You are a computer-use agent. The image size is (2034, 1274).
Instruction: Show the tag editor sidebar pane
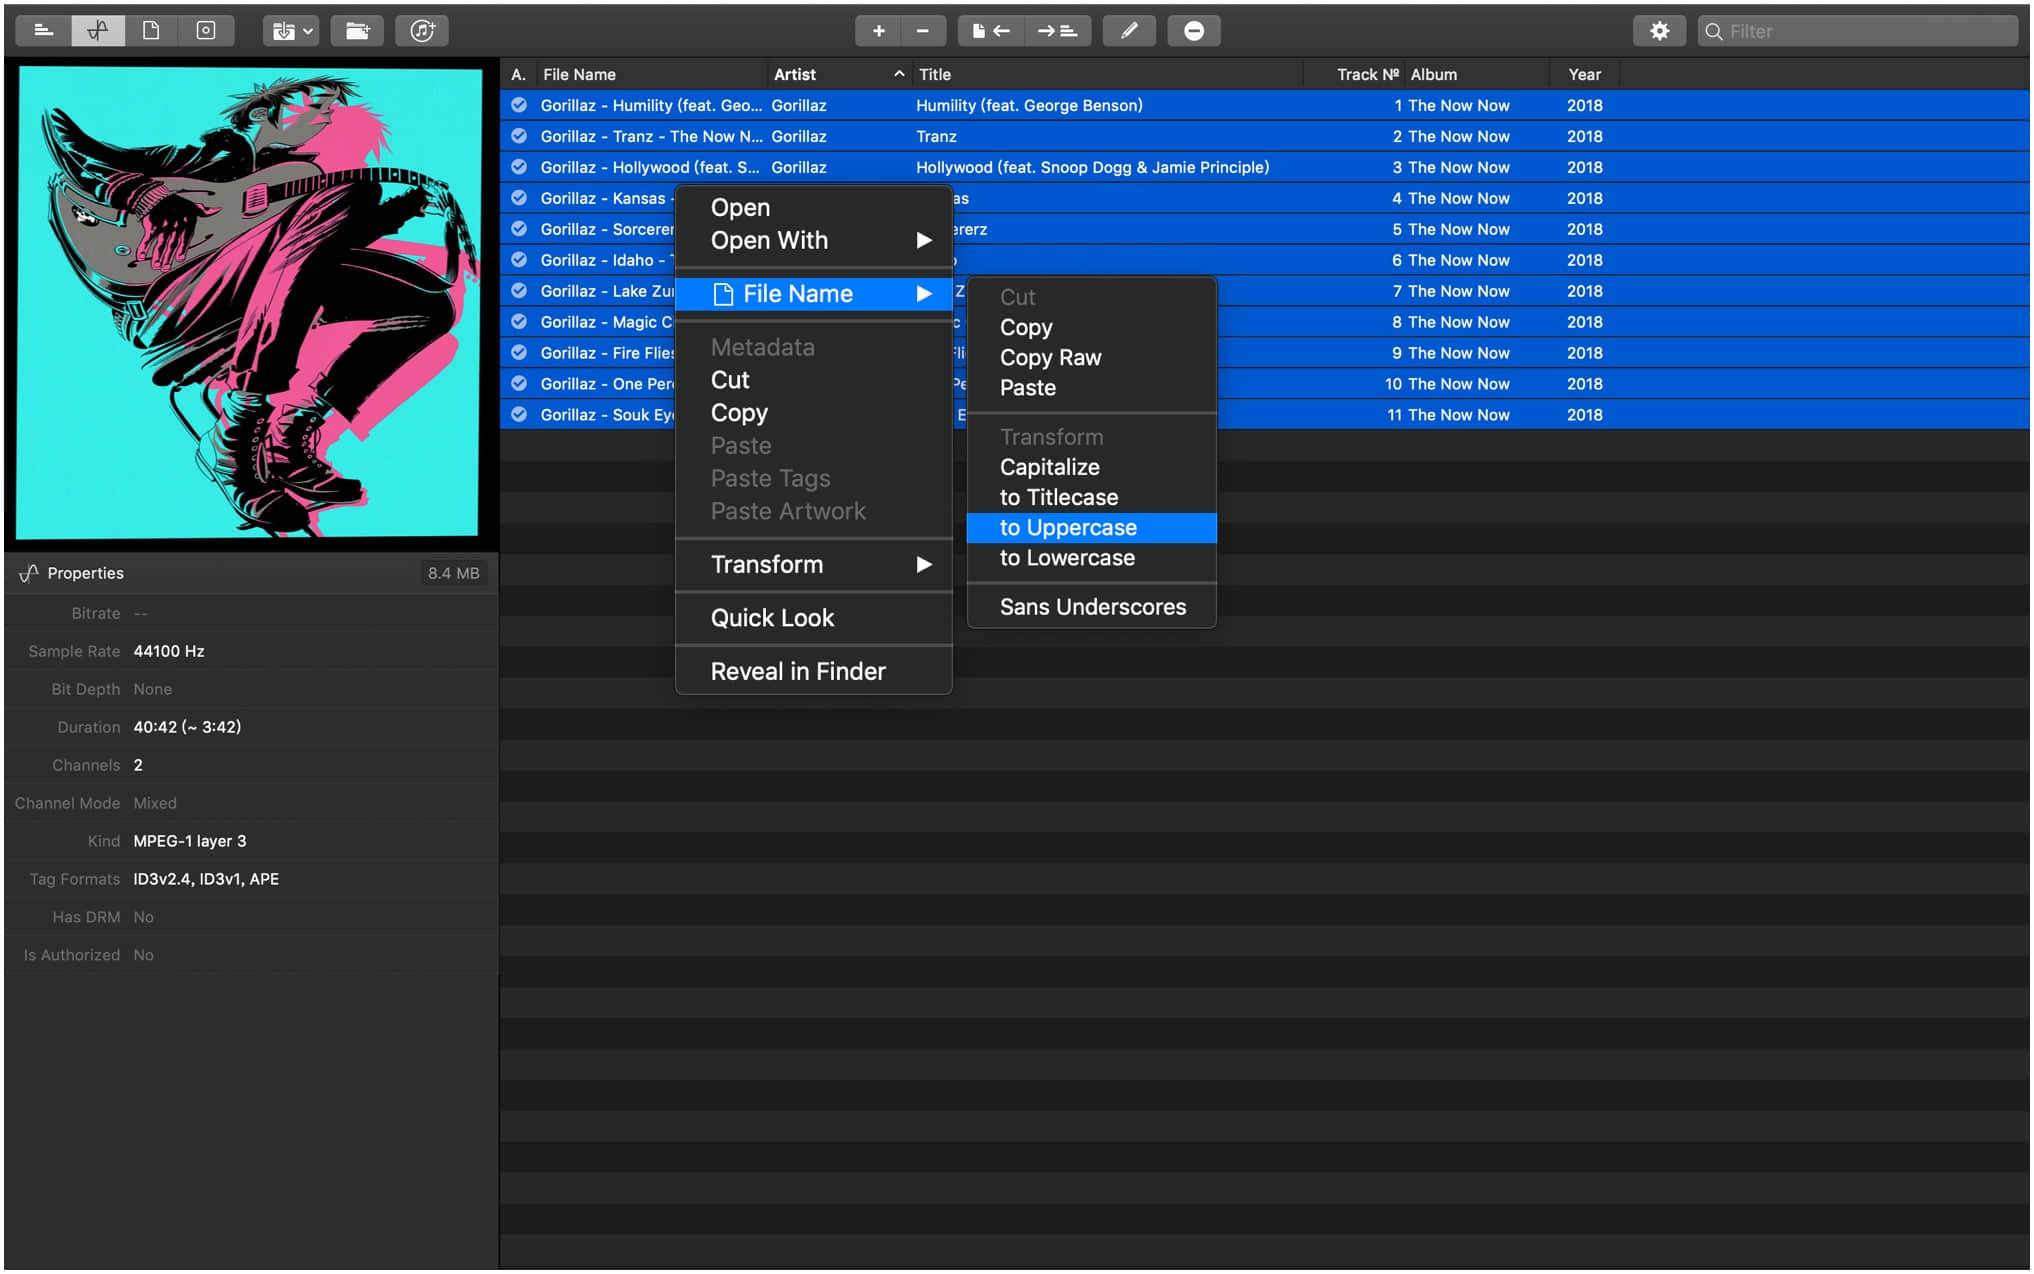pyautogui.click(x=43, y=31)
